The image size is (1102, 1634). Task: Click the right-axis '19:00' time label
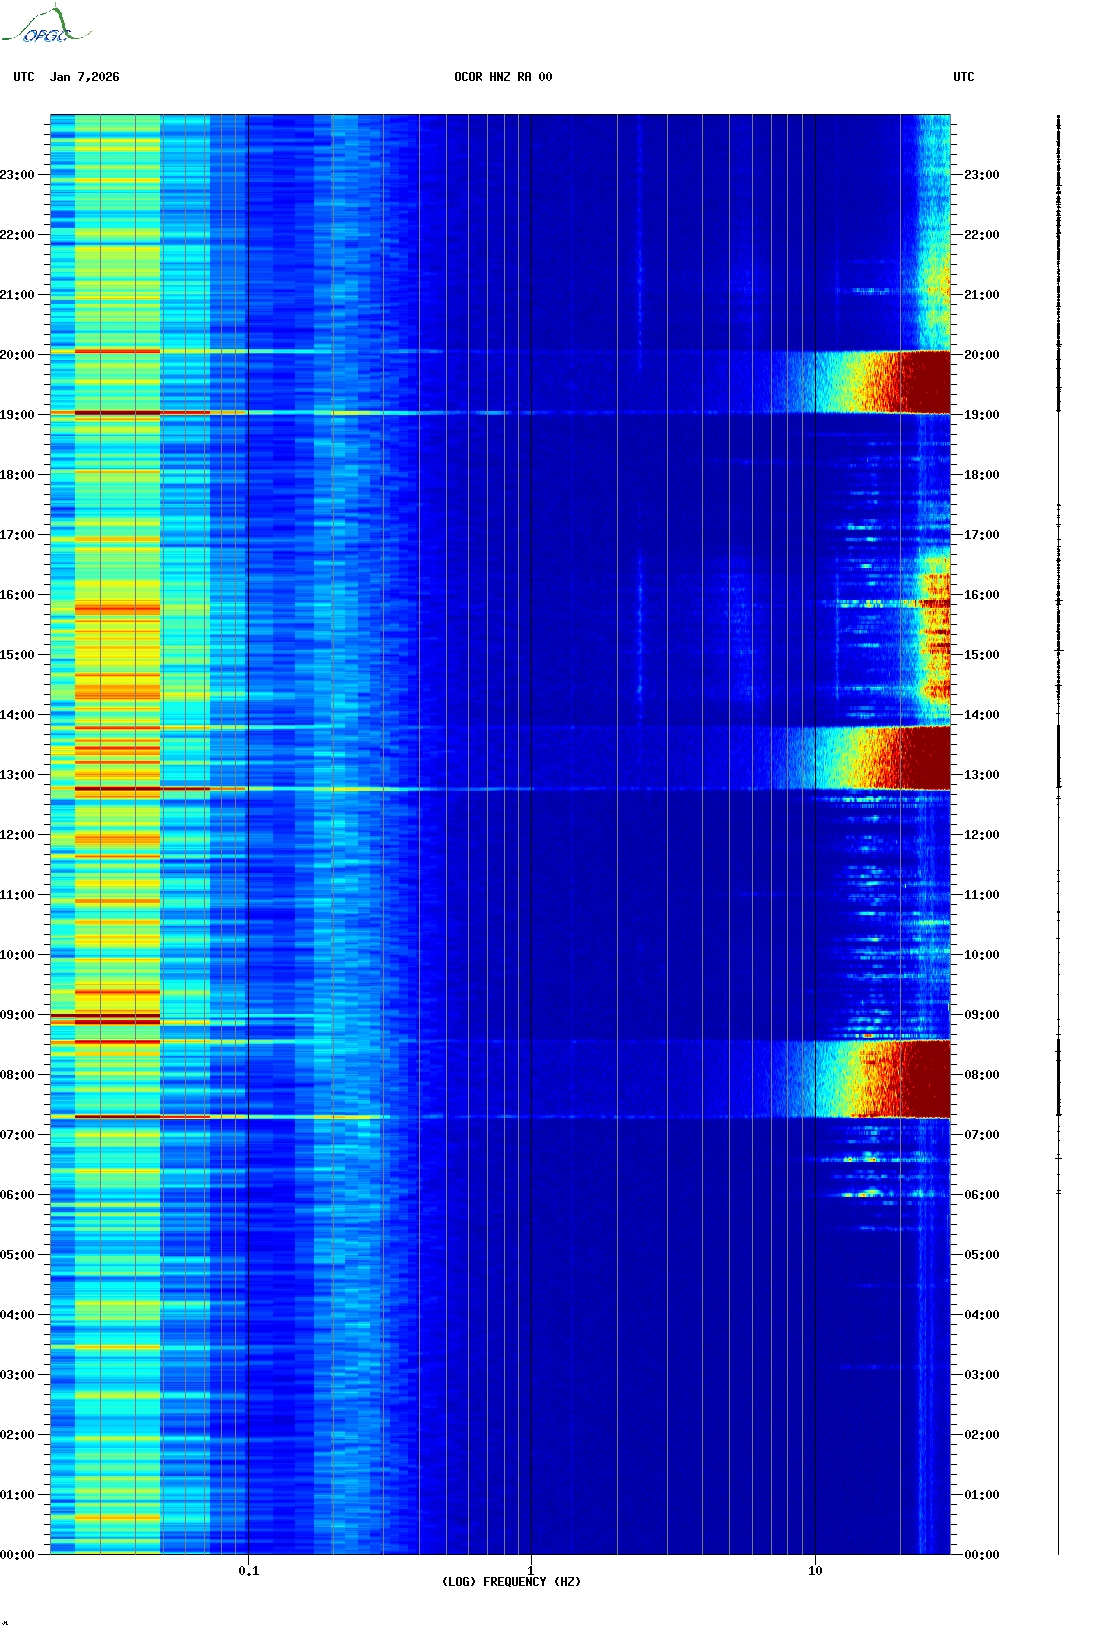[982, 415]
